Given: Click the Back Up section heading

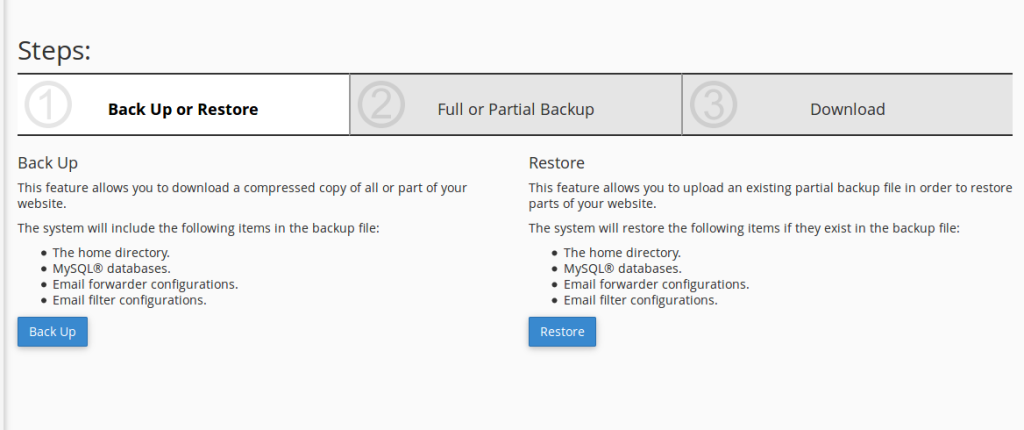Looking at the screenshot, I should (x=48, y=163).
